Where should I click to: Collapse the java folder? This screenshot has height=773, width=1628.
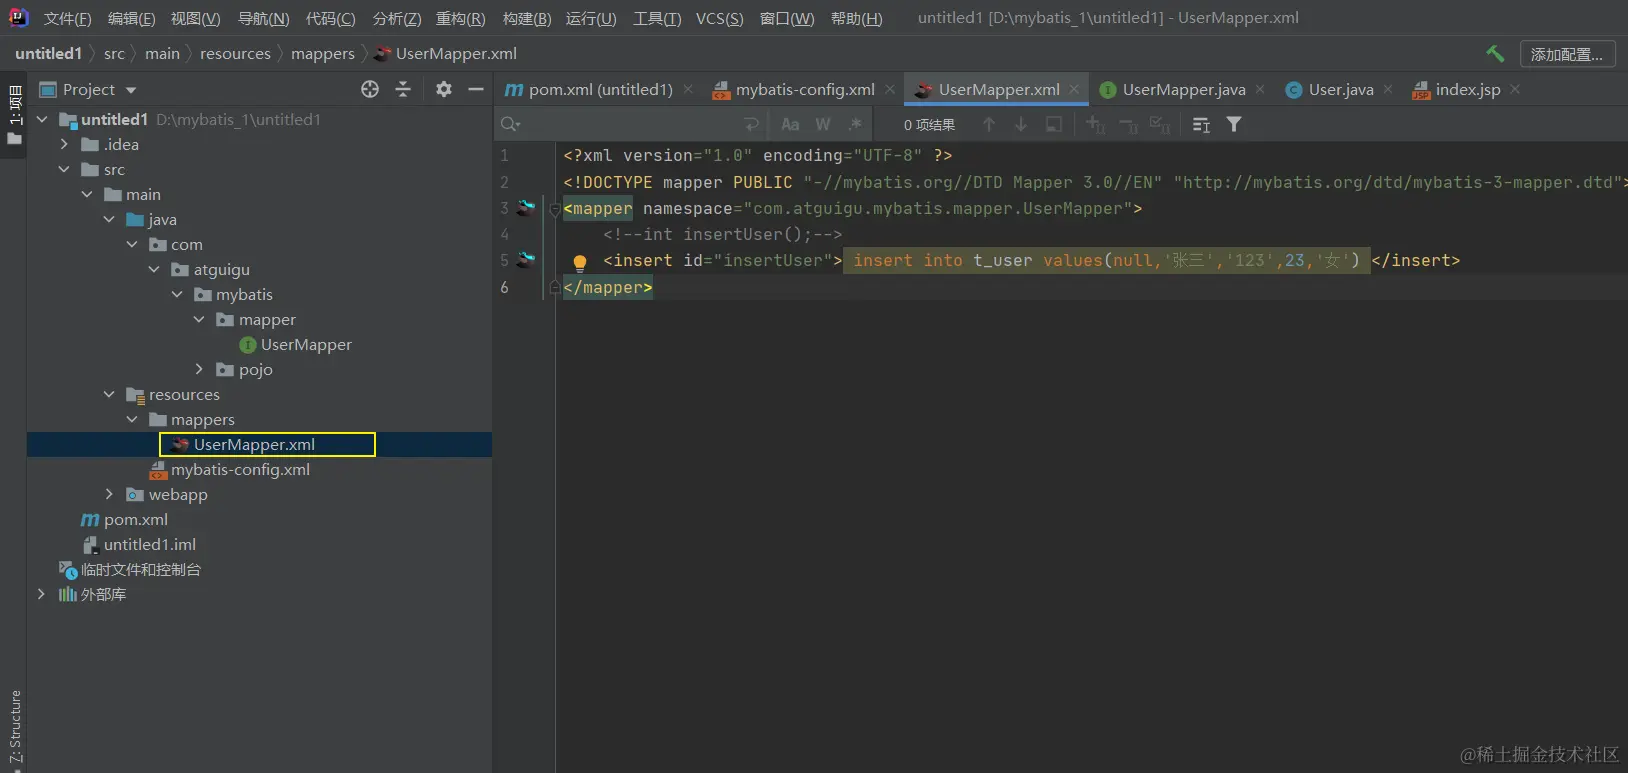[x=109, y=219]
